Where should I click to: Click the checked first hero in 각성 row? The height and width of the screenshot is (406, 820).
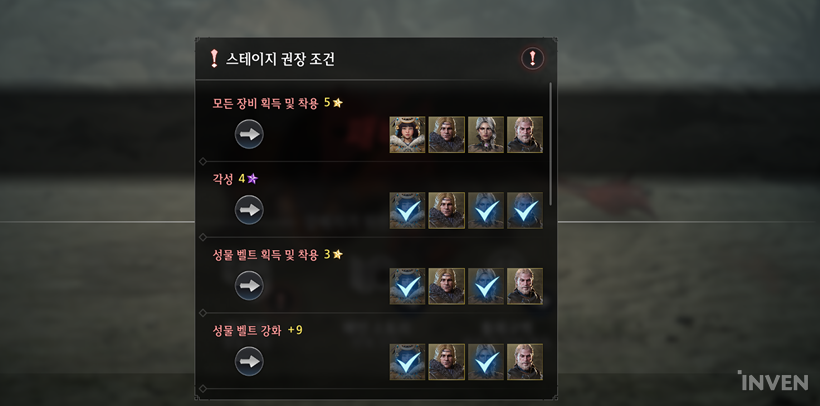click(407, 210)
